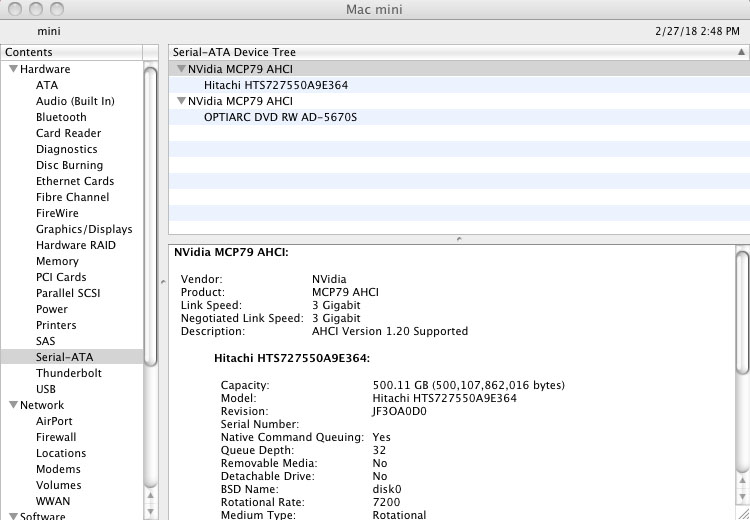The image size is (750, 520).
Task: Collapse the Hardware section triangle
Action: click(x=13, y=69)
